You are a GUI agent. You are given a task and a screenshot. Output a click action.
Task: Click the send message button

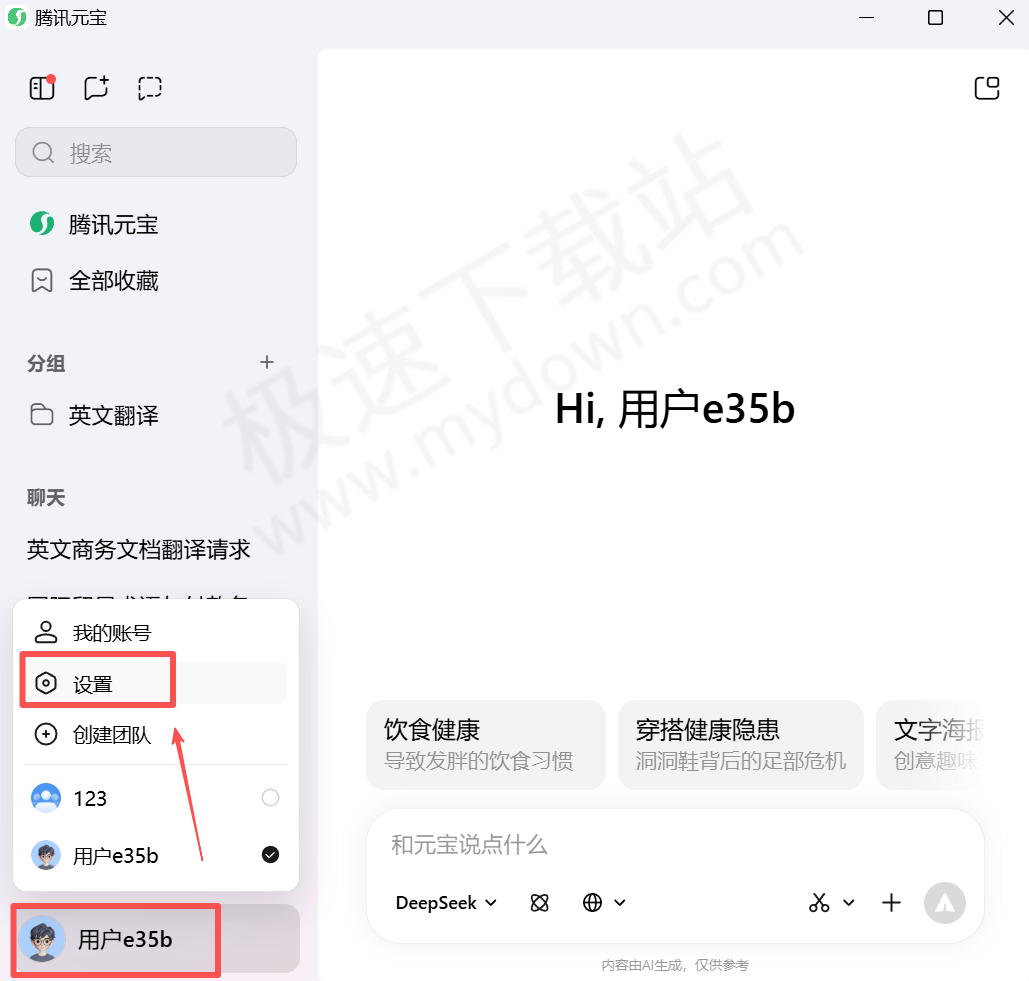pyautogui.click(x=944, y=903)
